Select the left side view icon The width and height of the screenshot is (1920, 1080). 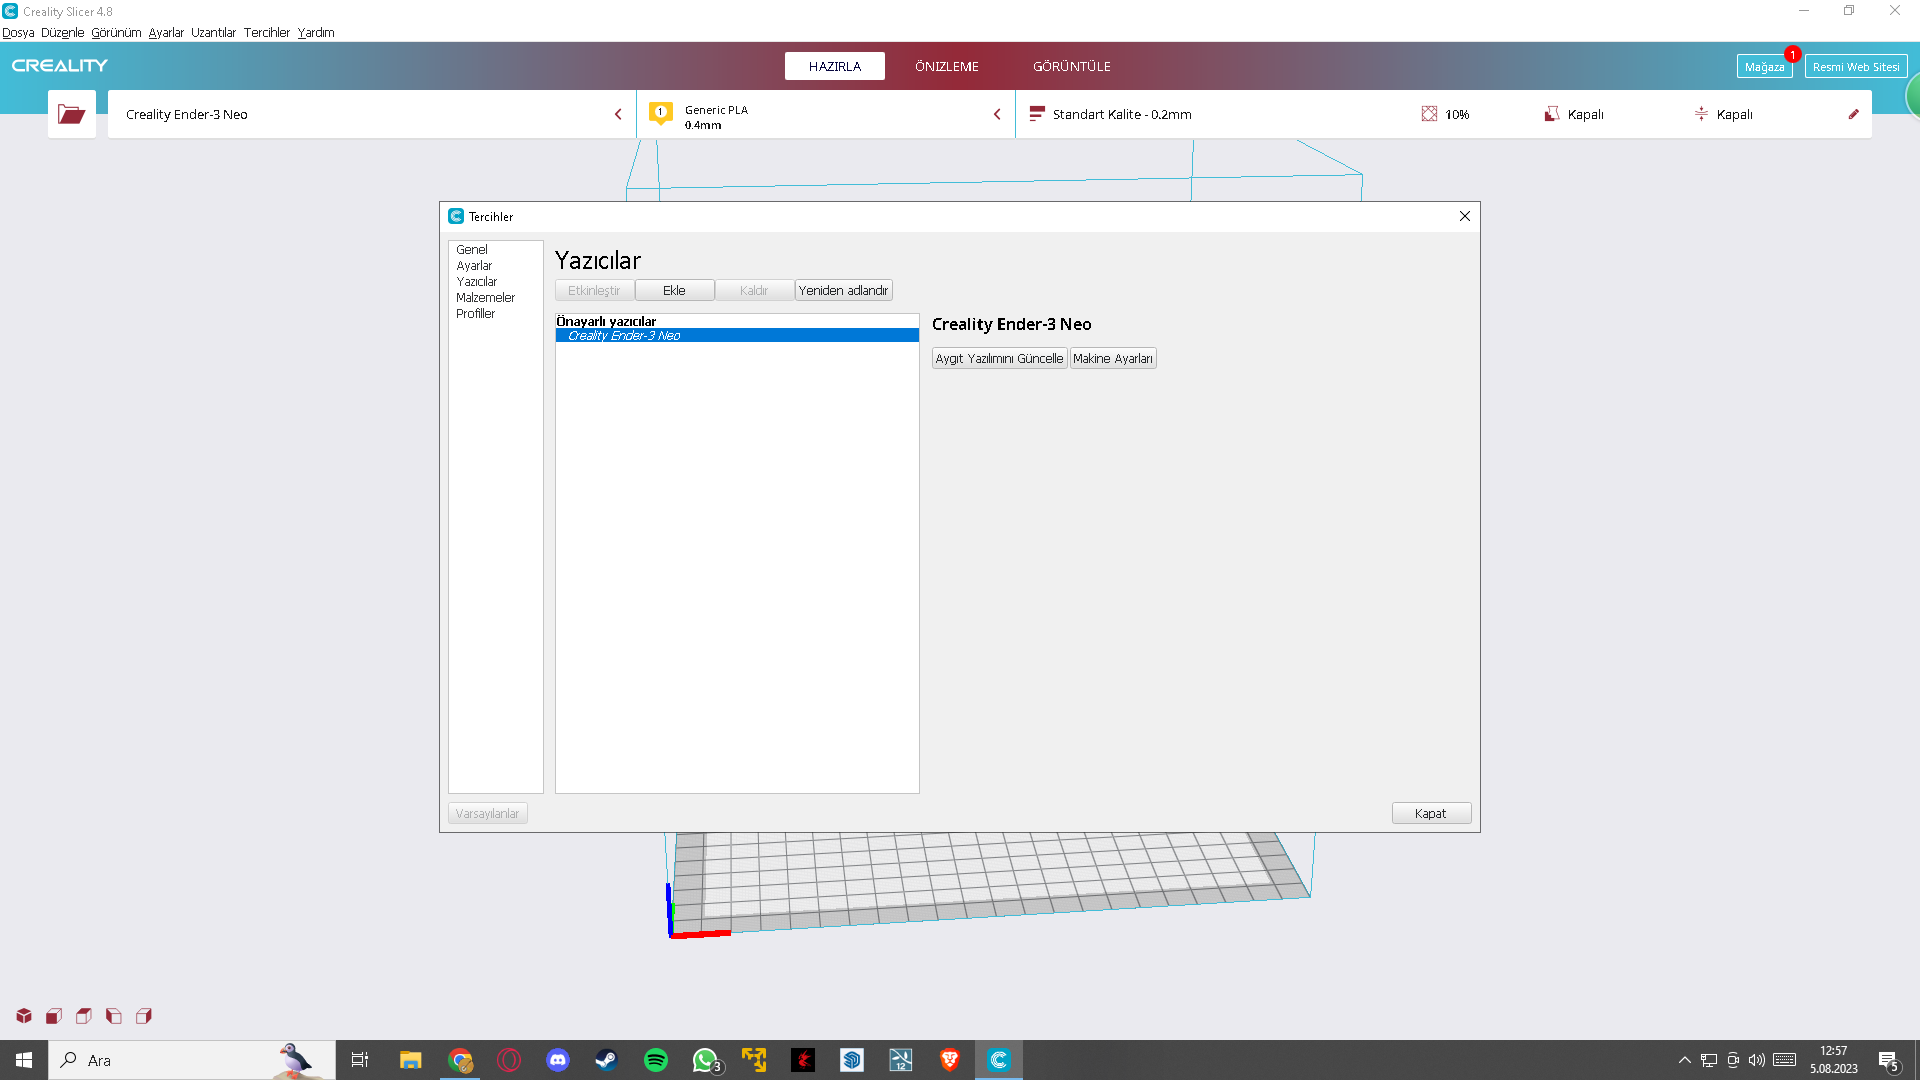coord(114,1016)
